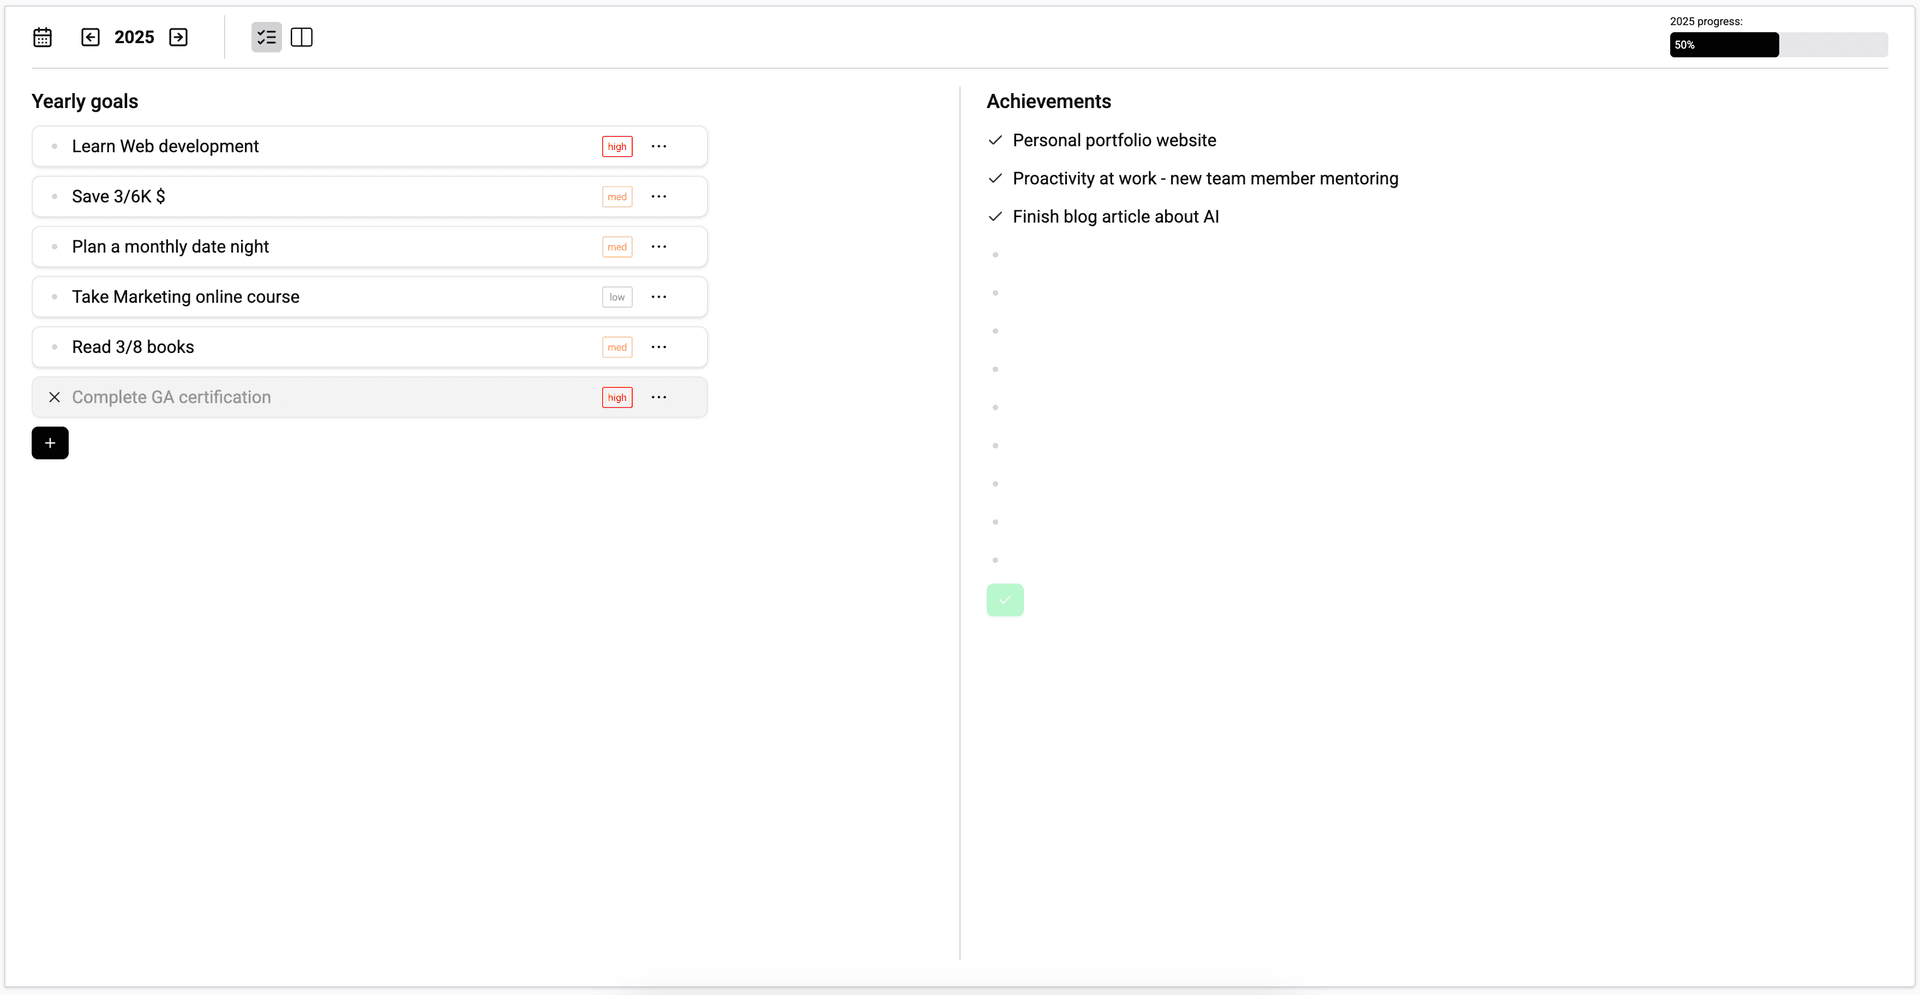1920x995 pixels.
Task: Toggle the completion dot on Learn Web development
Action: point(55,146)
